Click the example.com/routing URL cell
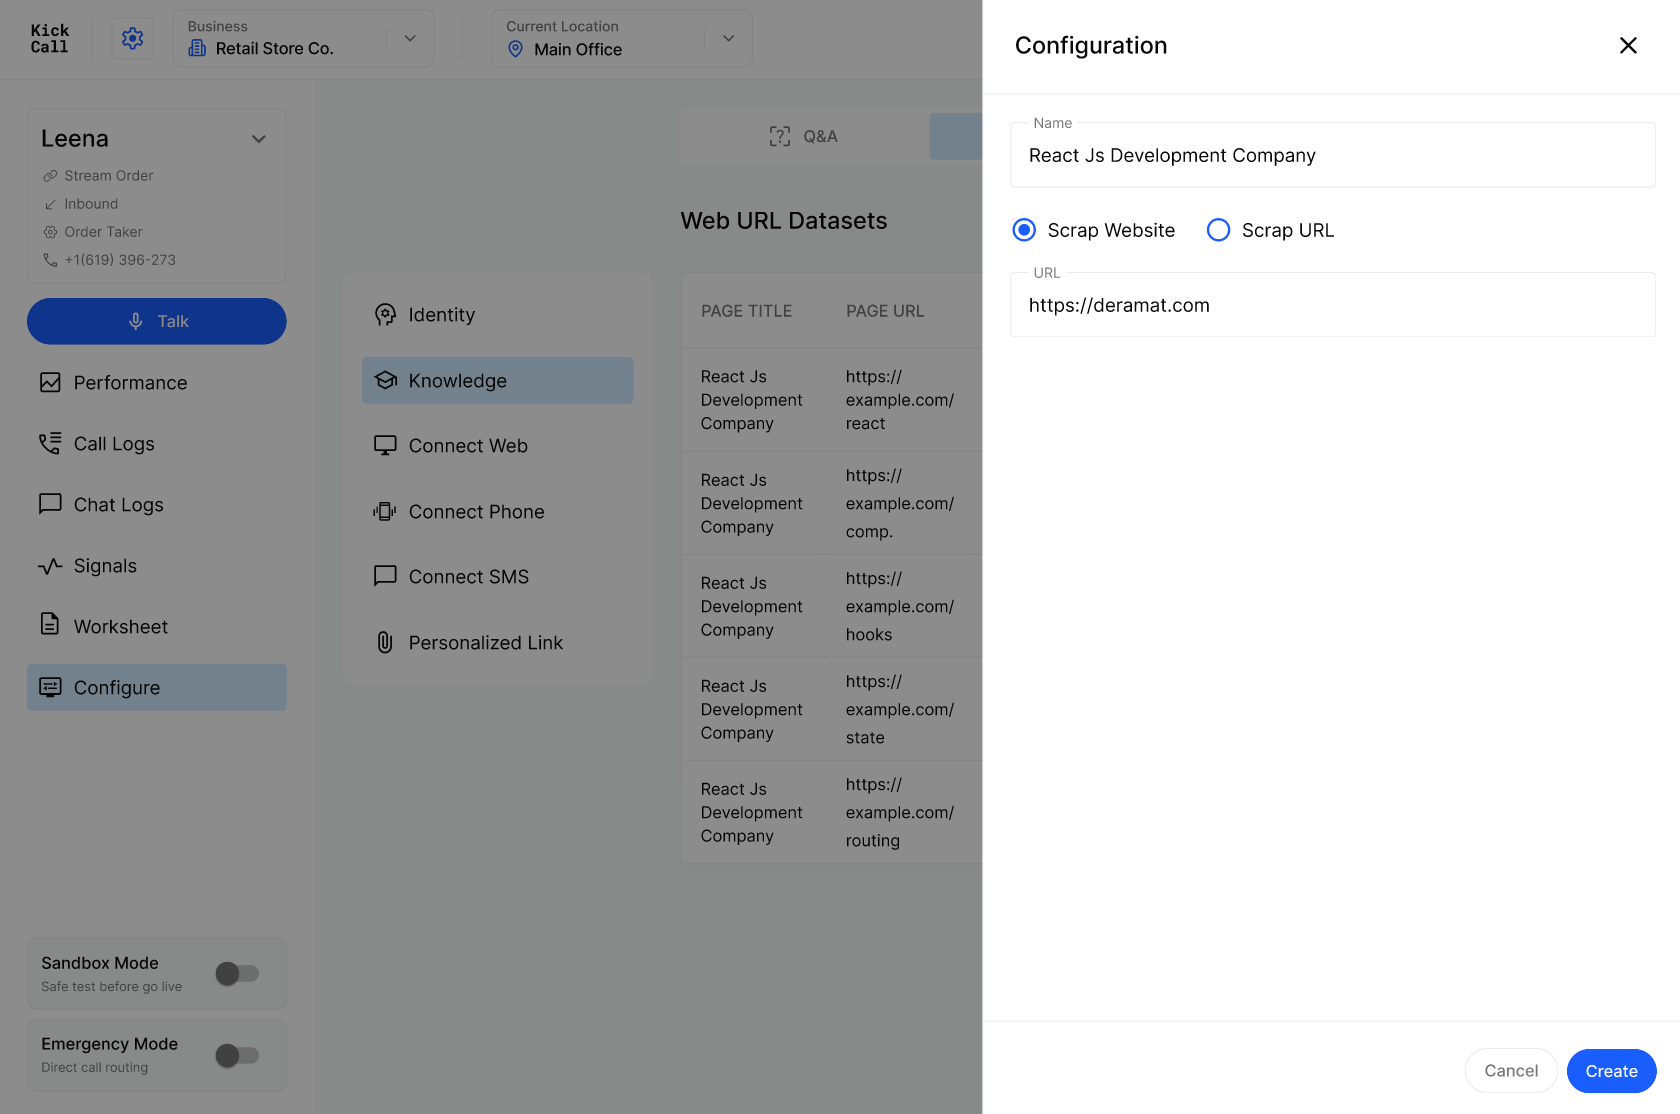 pyautogui.click(x=900, y=812)
